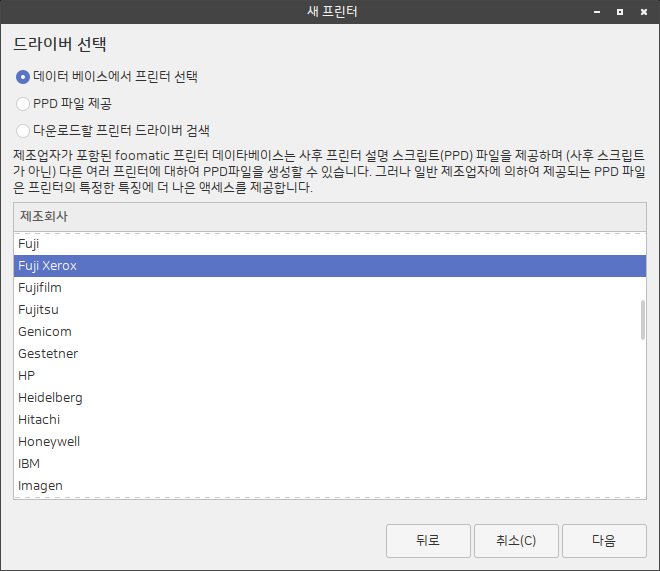Choose the PPD file provide option

point(23,103)
